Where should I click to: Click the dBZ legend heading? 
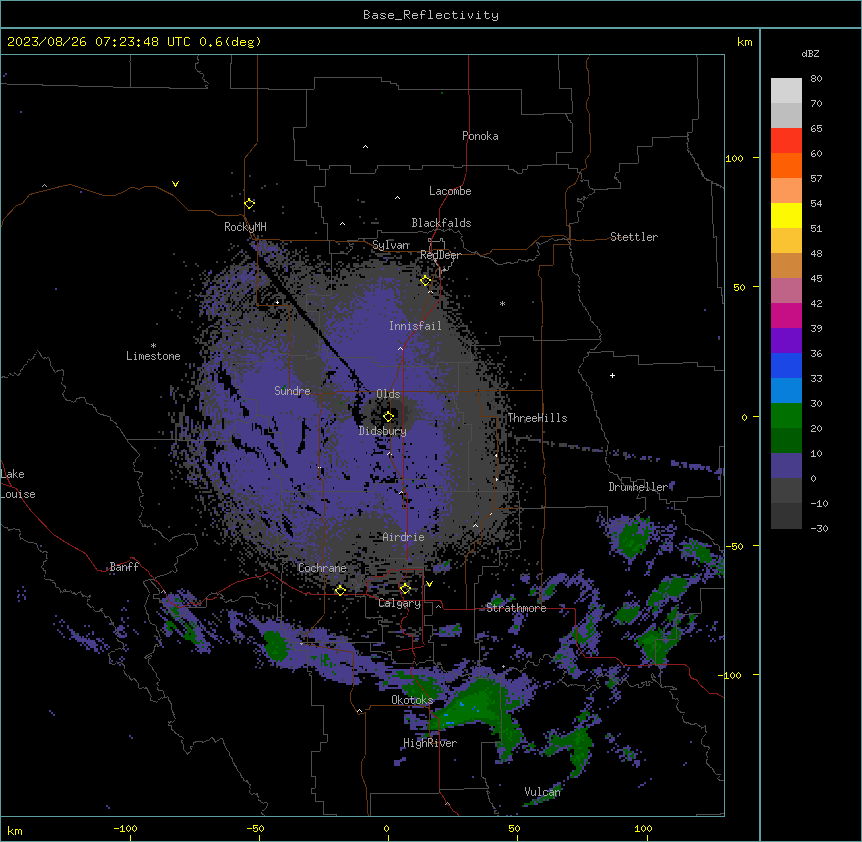coord(810,53)
